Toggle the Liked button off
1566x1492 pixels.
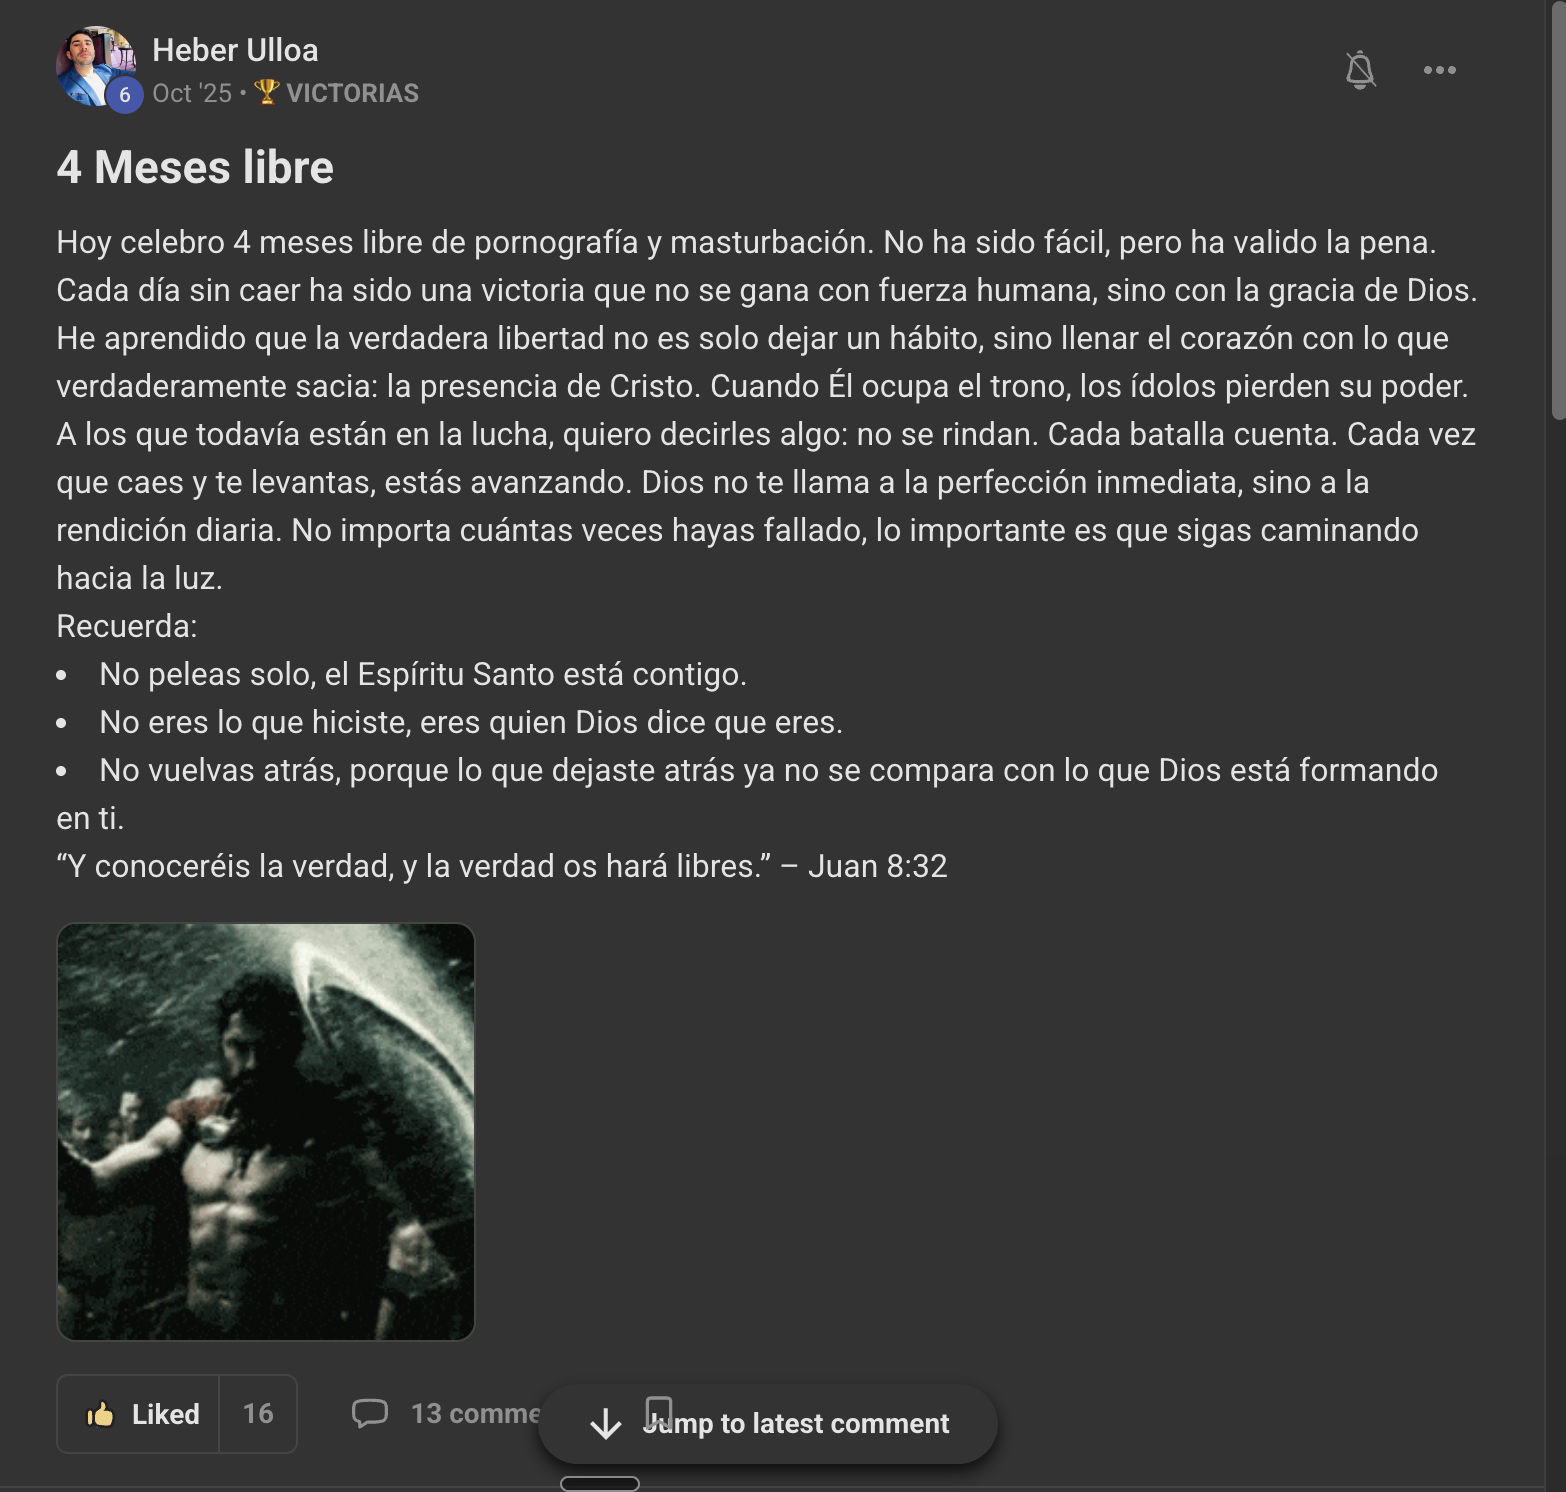tap(138, 1414)
